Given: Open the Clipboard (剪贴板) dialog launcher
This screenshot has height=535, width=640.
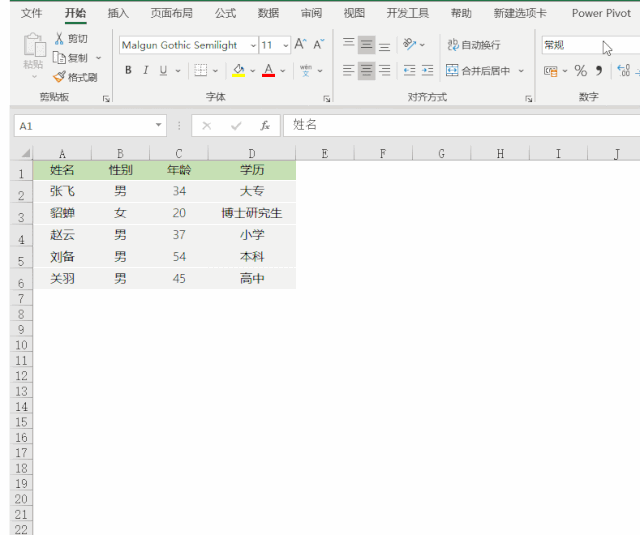Looking at the screenshot, I should [106, 98].
